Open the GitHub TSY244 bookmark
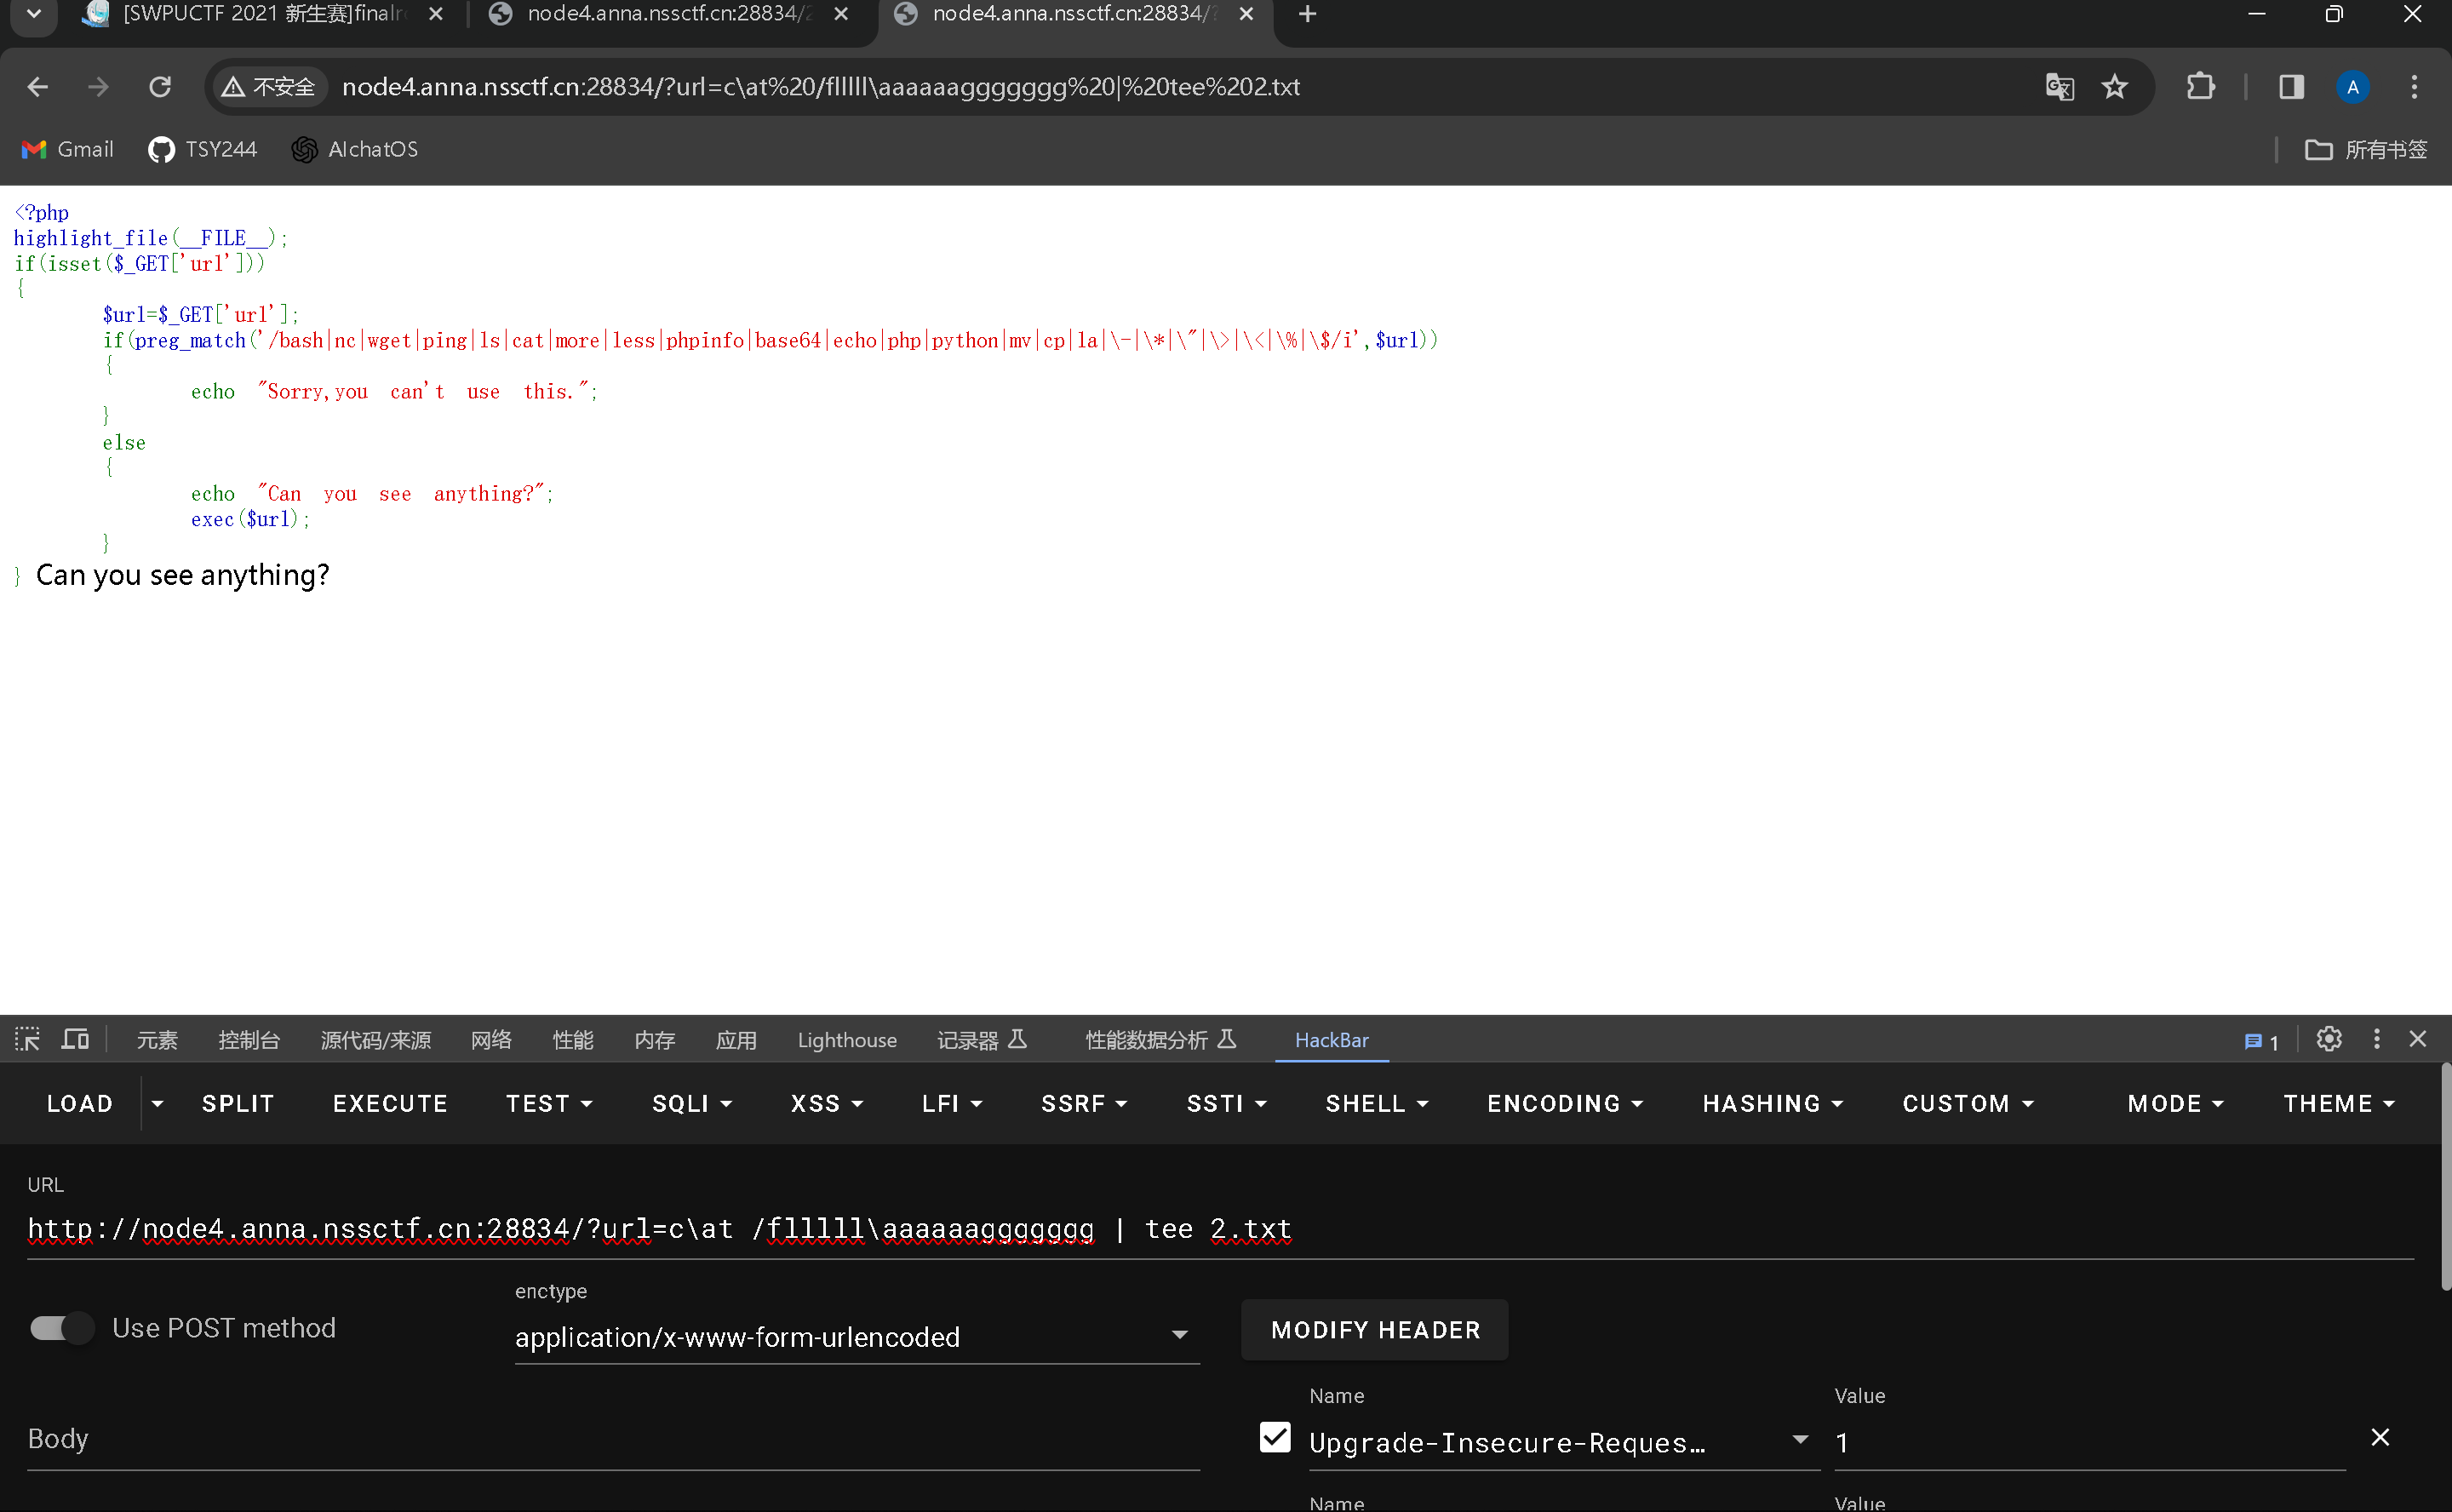Viewport: 2452px width, 1512px height. (x=203, y=149)
